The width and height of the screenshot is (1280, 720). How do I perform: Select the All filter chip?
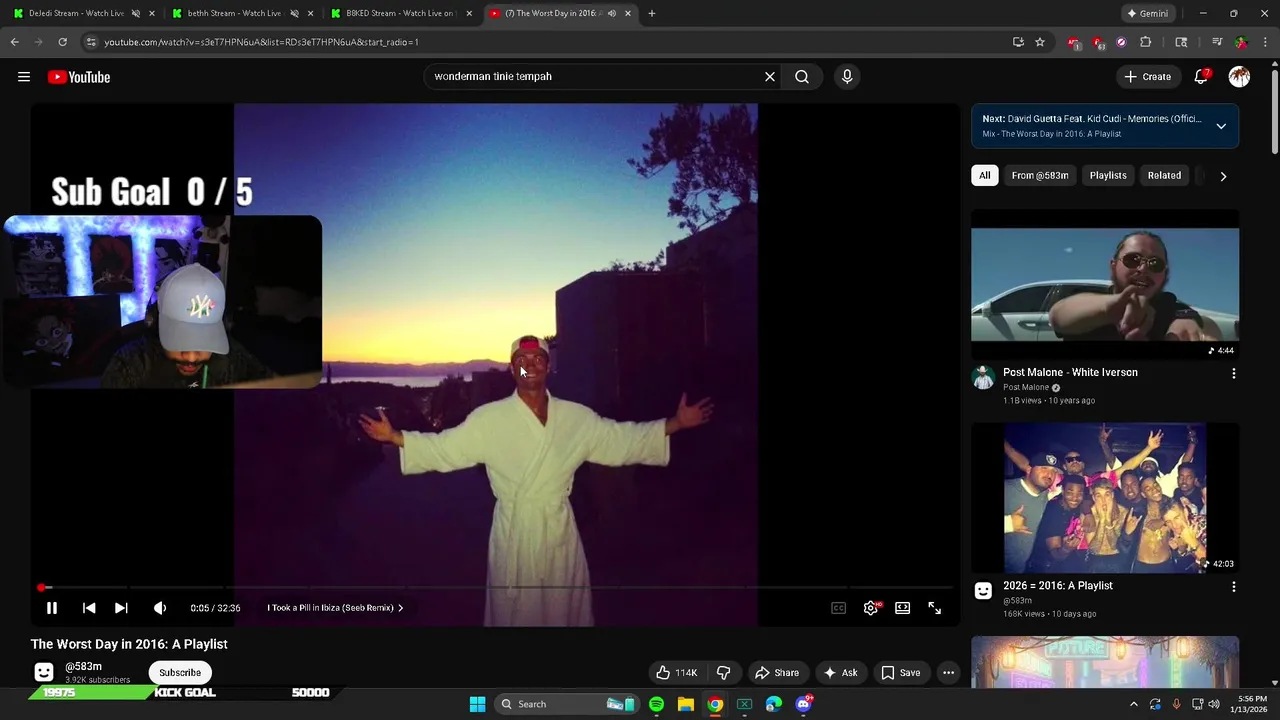pyautogui.click(x=985, y=176)
